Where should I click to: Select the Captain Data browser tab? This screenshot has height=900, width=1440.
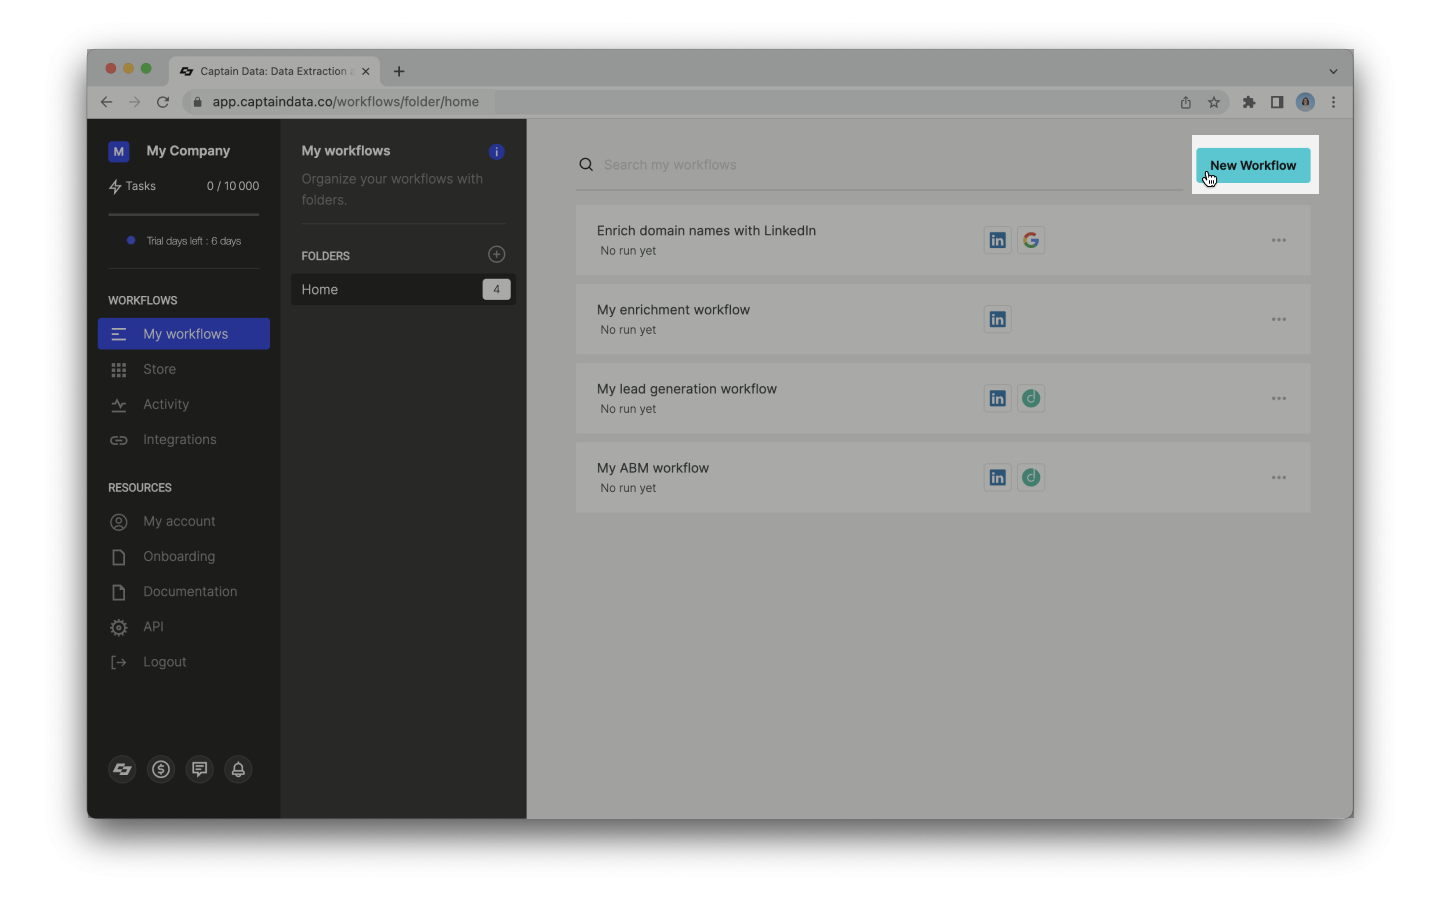point(274,71)
